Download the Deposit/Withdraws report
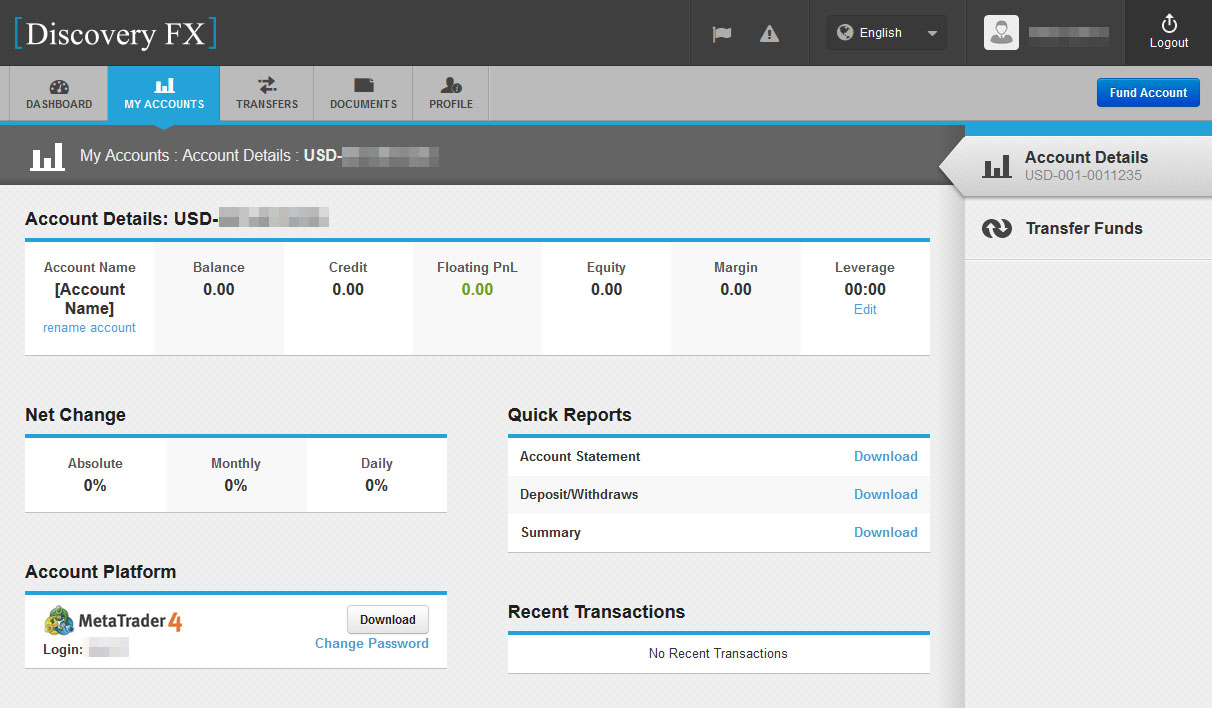This screenshot has width=1212, height=708. point(885,494)
